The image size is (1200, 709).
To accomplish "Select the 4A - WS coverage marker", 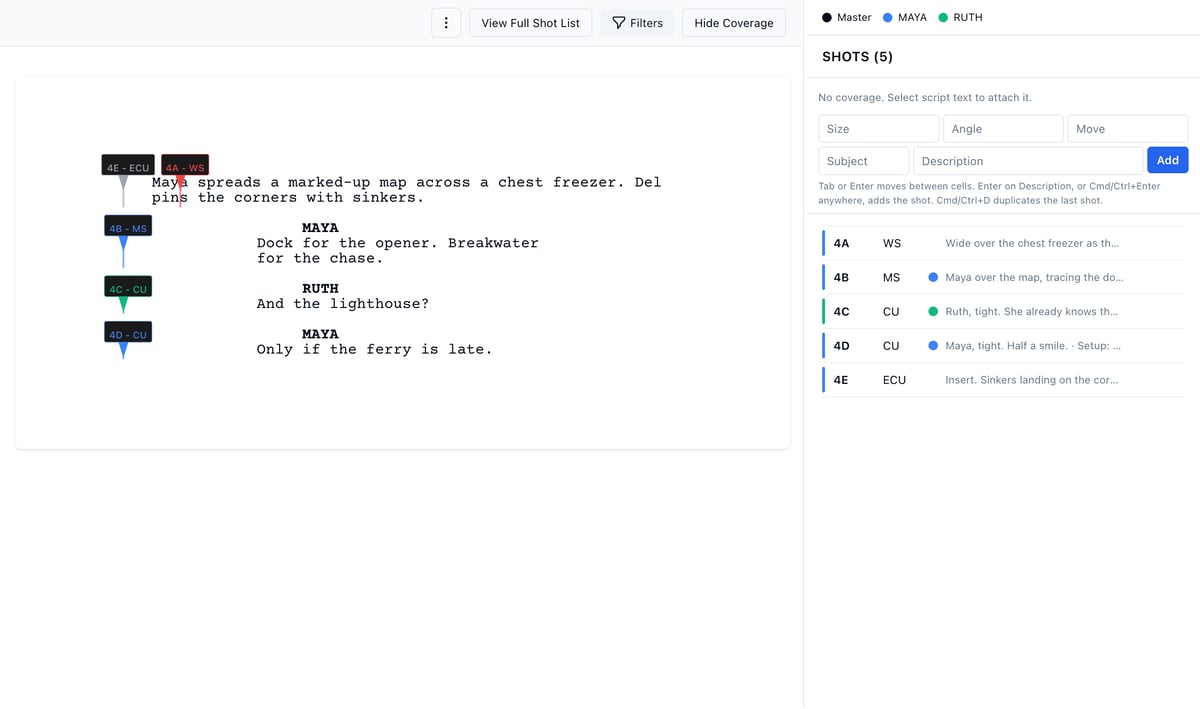I will (185, 167).
